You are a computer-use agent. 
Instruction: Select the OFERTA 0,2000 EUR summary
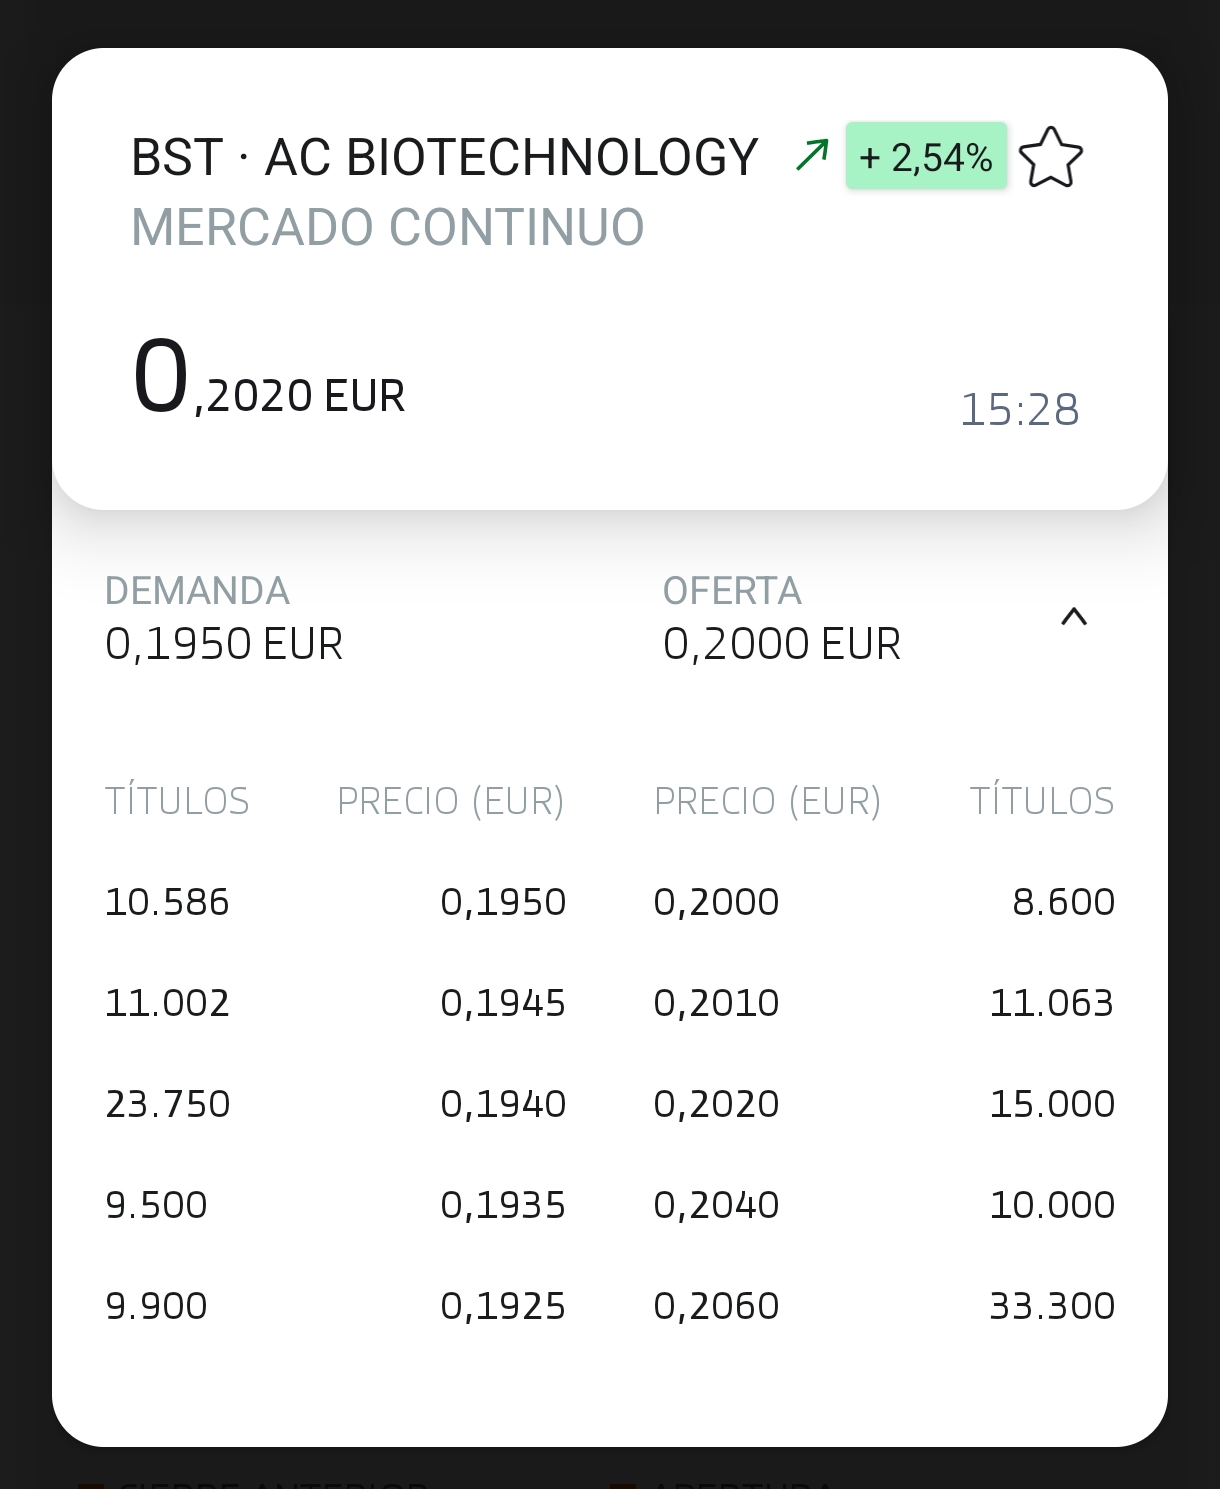(781, 619)
